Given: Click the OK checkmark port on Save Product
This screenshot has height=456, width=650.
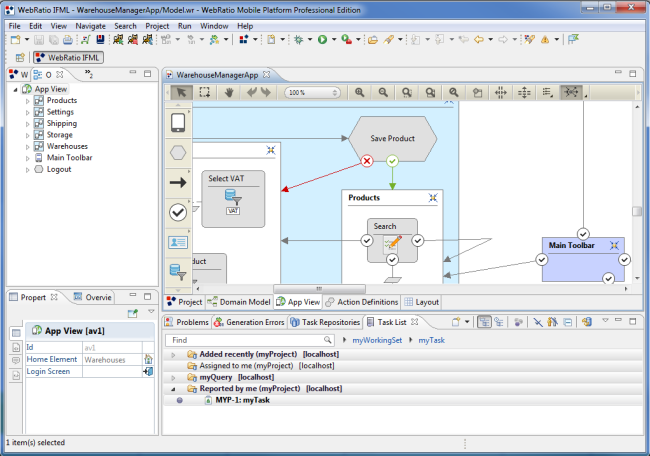Looking at the screenshot, I should tap(392, 161).
